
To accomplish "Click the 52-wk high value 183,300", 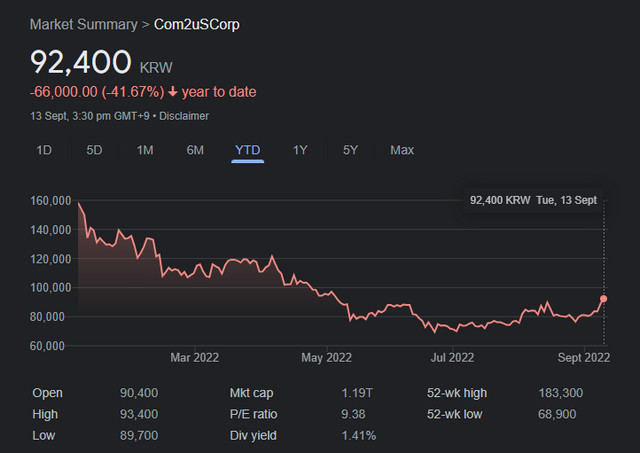I will [560, 393].
